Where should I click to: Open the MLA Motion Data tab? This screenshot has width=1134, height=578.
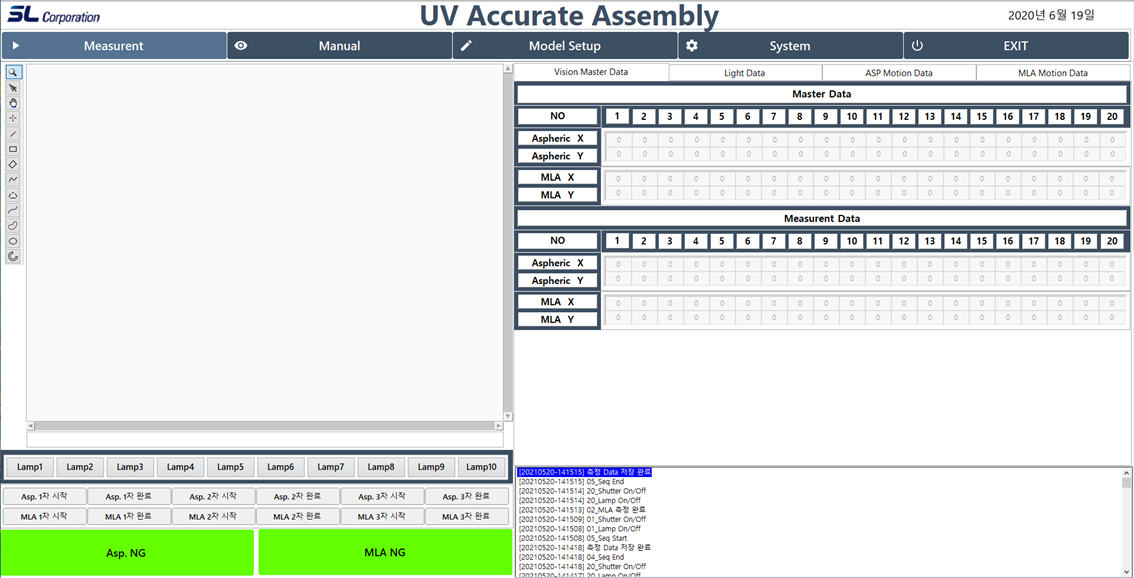click(1052, 73)
